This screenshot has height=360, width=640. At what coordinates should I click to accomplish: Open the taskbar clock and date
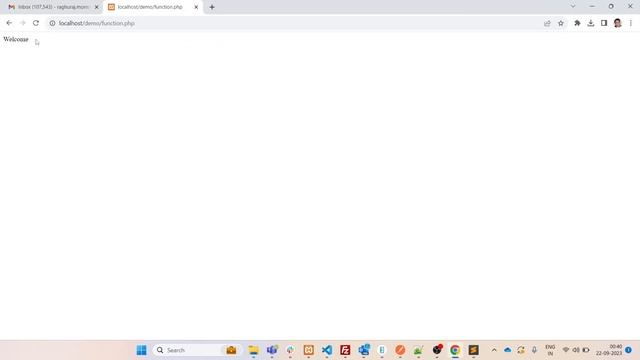609,350
